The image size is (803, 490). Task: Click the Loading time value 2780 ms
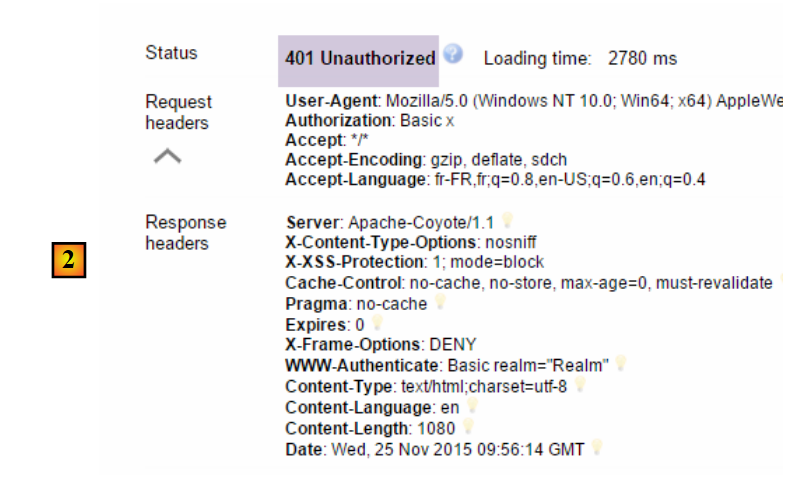click(x=642, y=59)
